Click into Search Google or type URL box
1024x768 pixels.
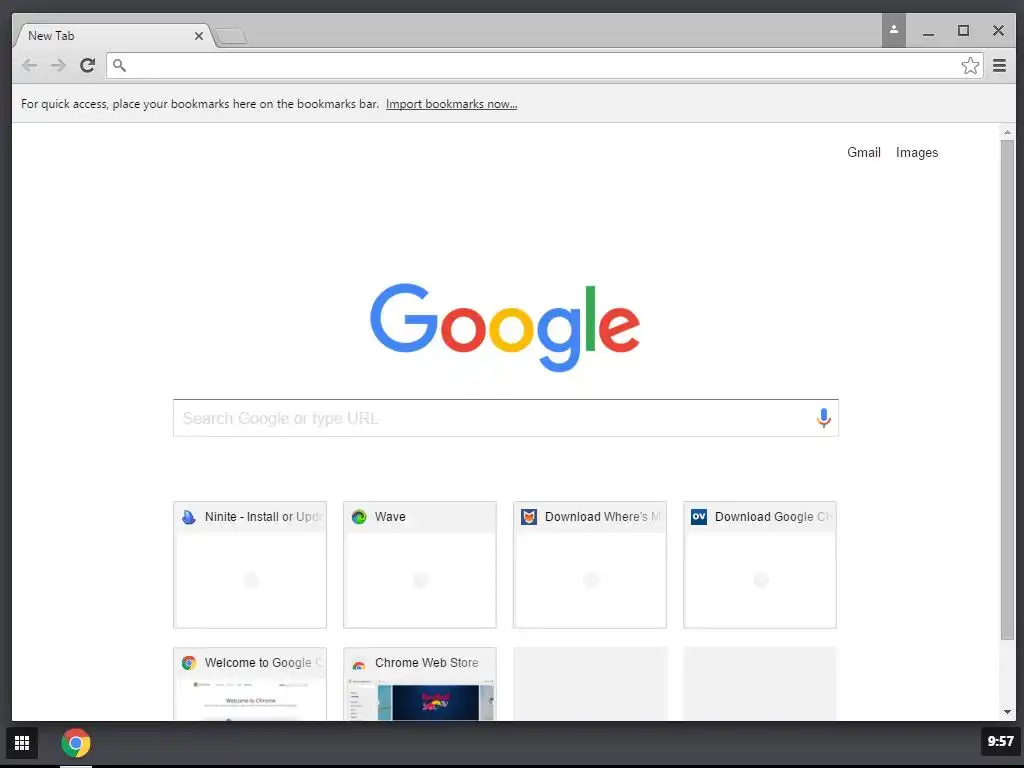[505, 418]
